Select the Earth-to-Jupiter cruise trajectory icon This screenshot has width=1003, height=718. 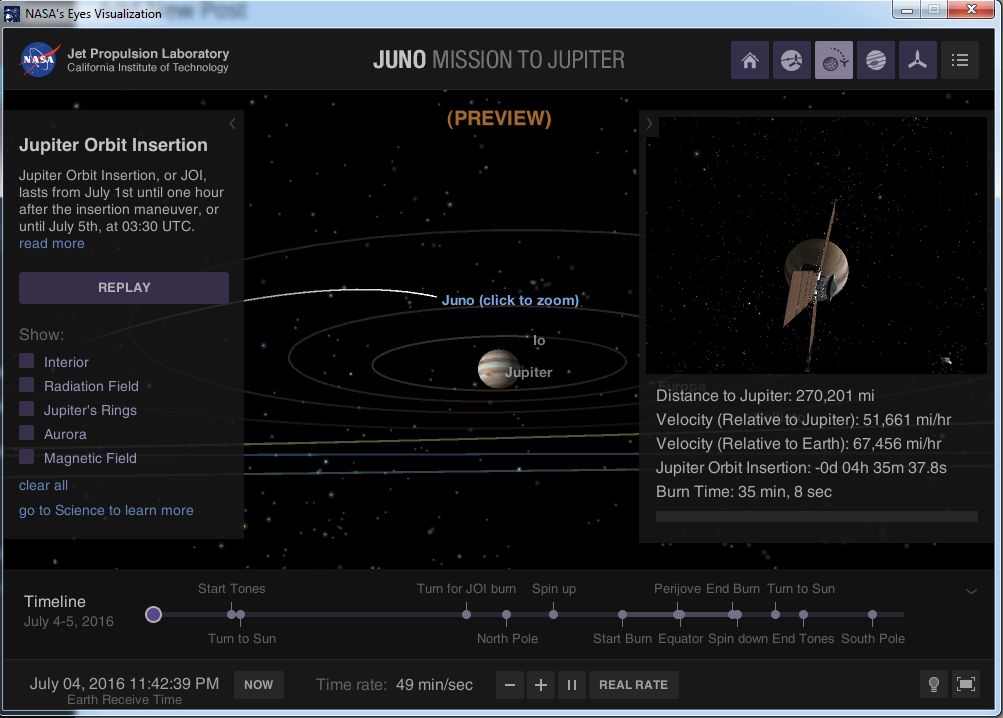tap(792, 61)
